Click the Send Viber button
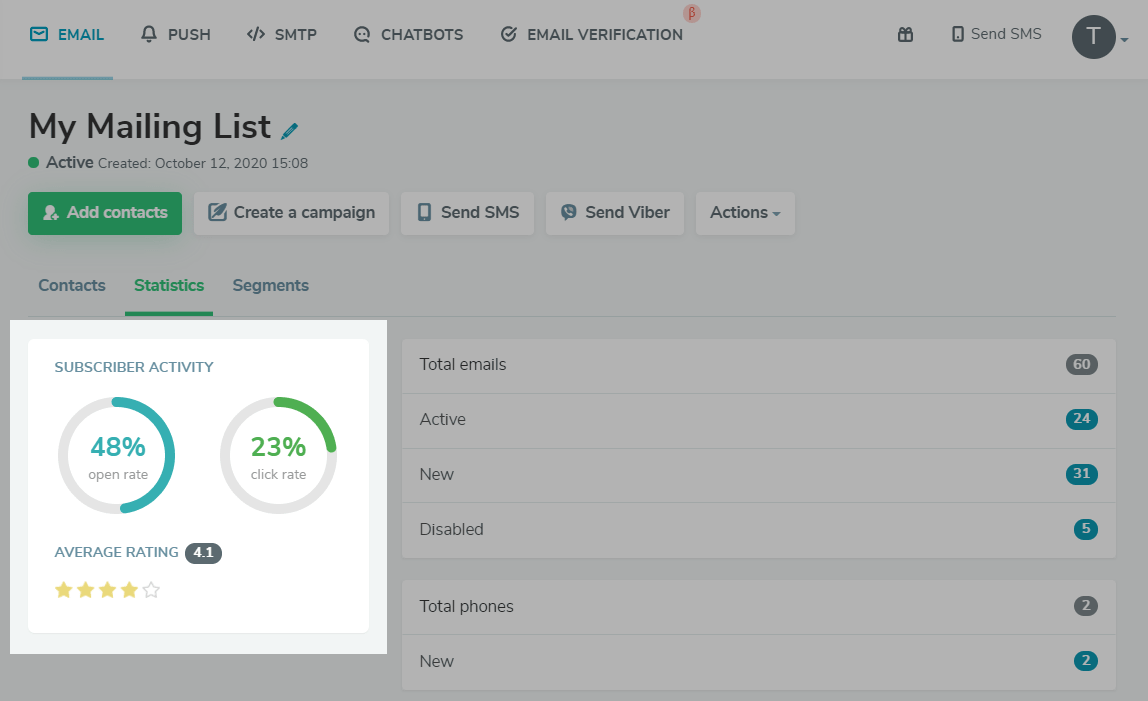This screenshot has height=701, width=1148. click(614, 213)
